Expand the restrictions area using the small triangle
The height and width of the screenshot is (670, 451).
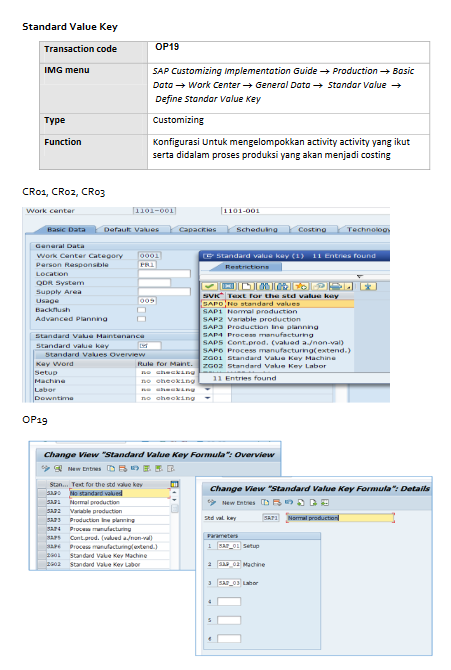[x=360, y=276]
